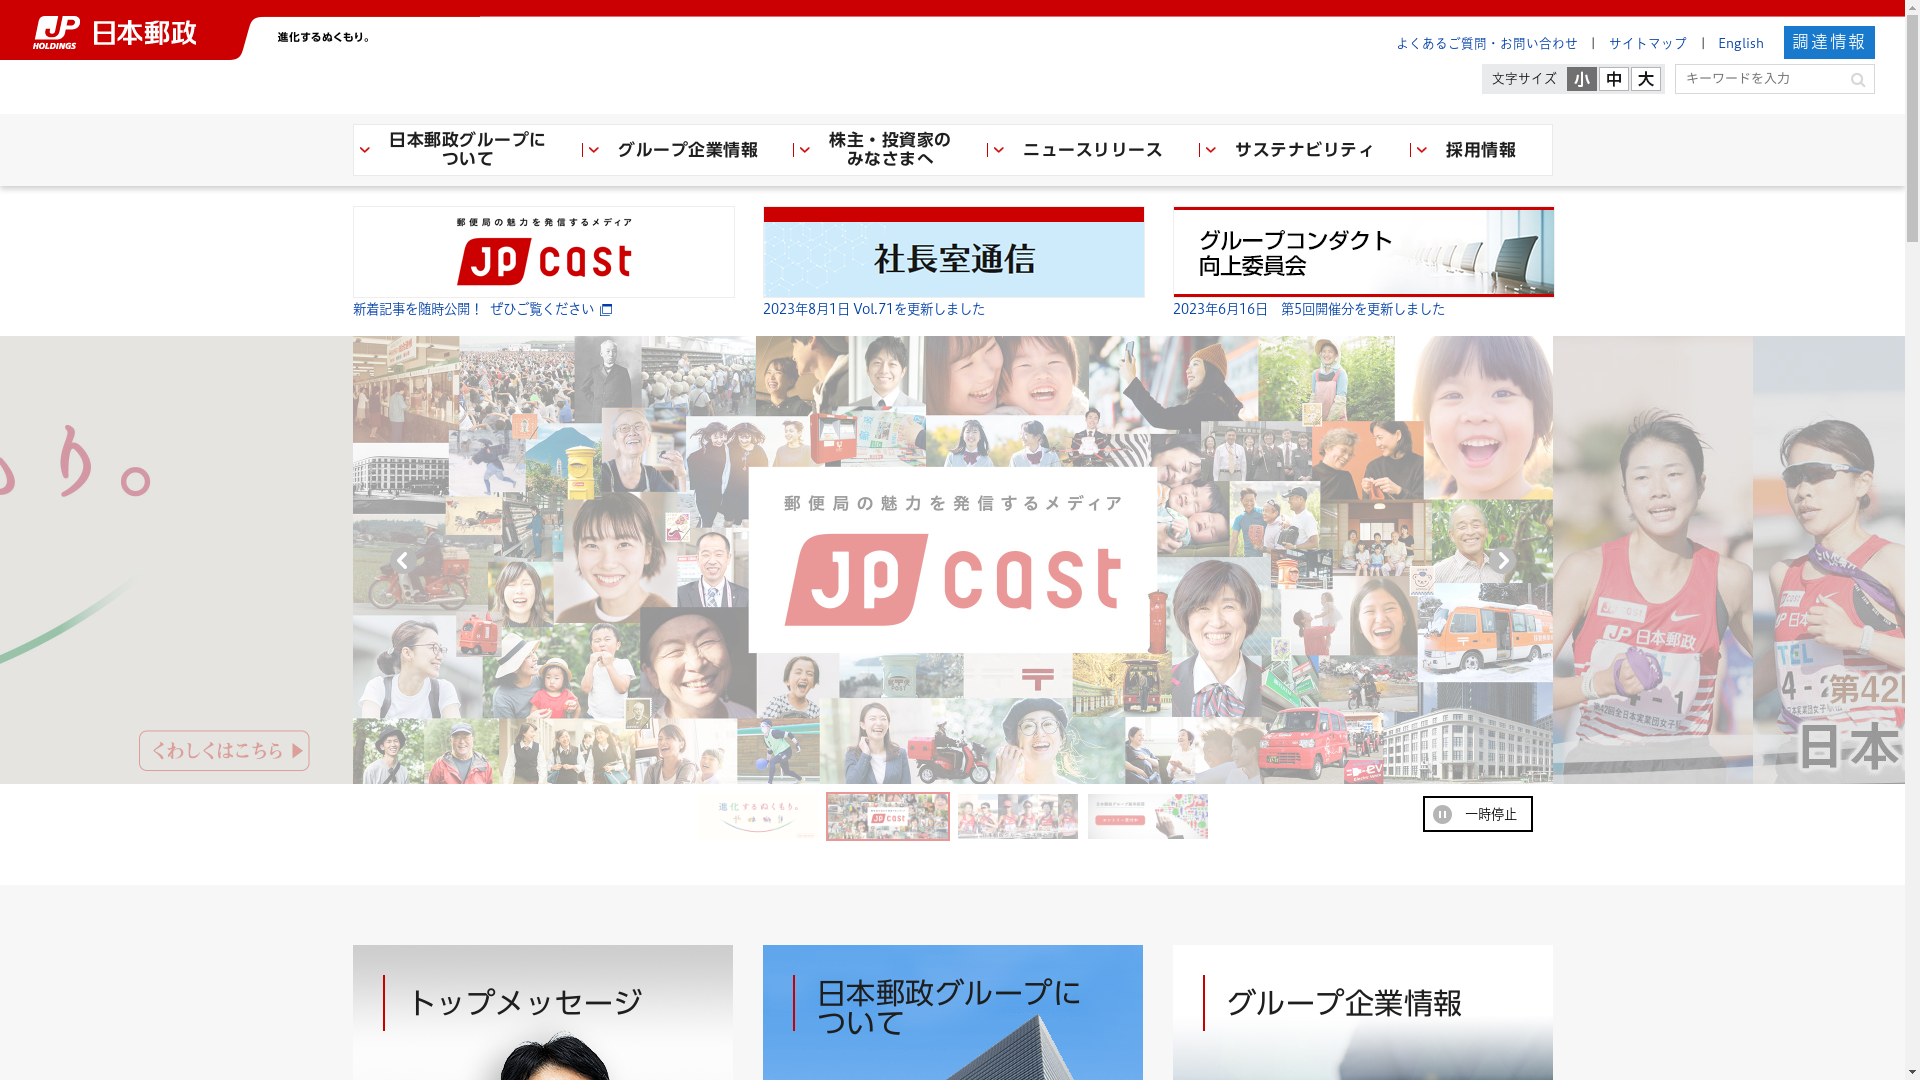Set font size to 大
The width and height of the screenshot is (1920, 1080).
click(x=1645, y=79)
